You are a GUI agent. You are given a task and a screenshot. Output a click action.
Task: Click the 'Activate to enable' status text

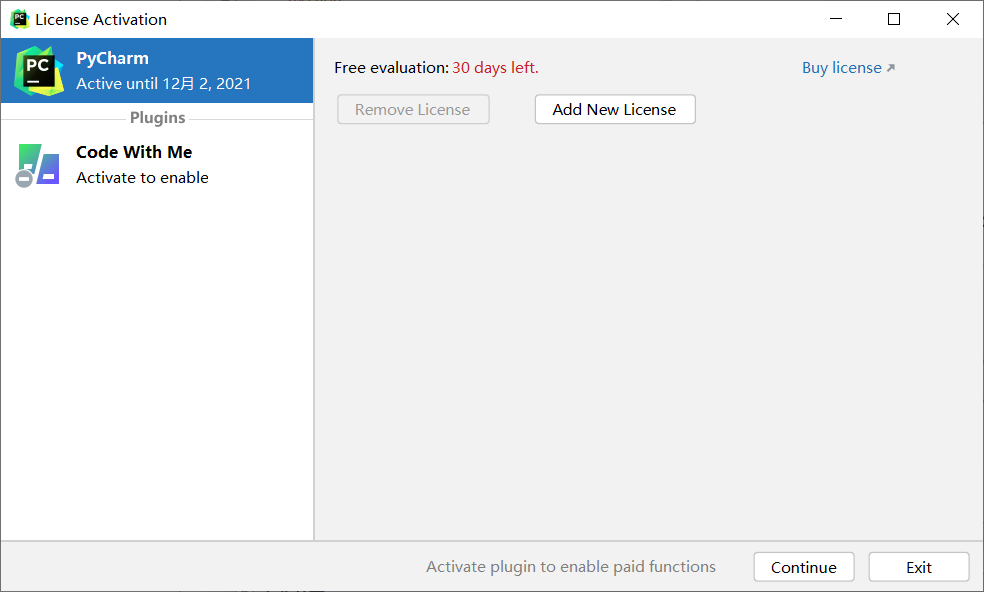pos(142,178)
